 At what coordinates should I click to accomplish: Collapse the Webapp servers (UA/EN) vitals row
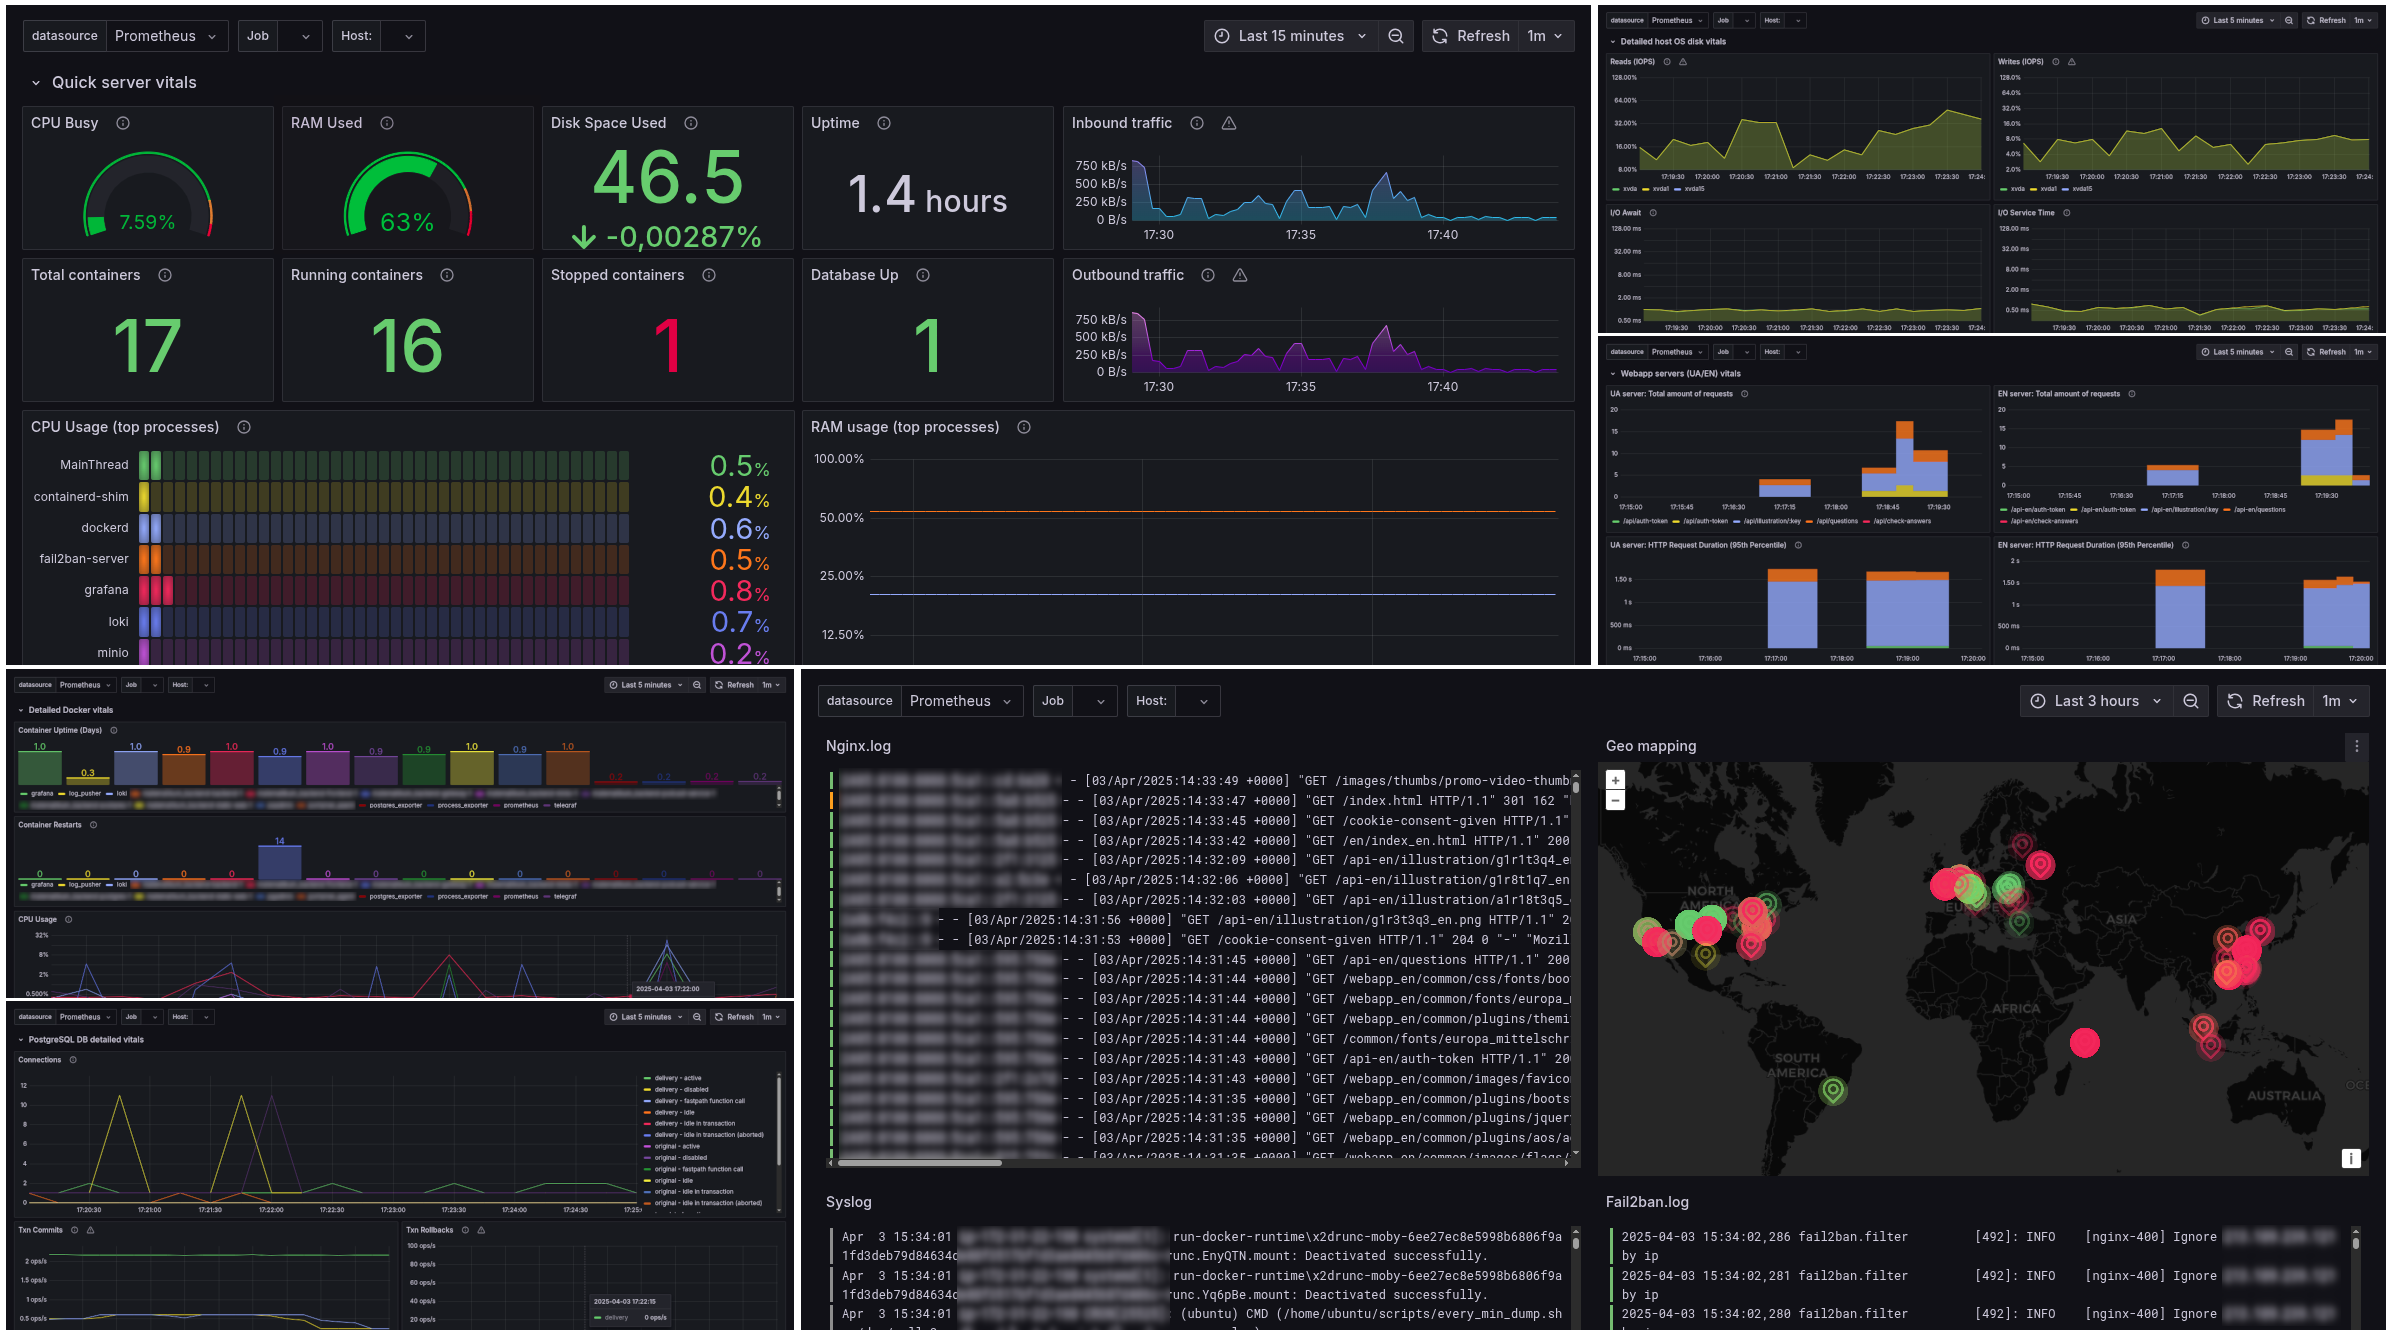[x=1613, y=374]
